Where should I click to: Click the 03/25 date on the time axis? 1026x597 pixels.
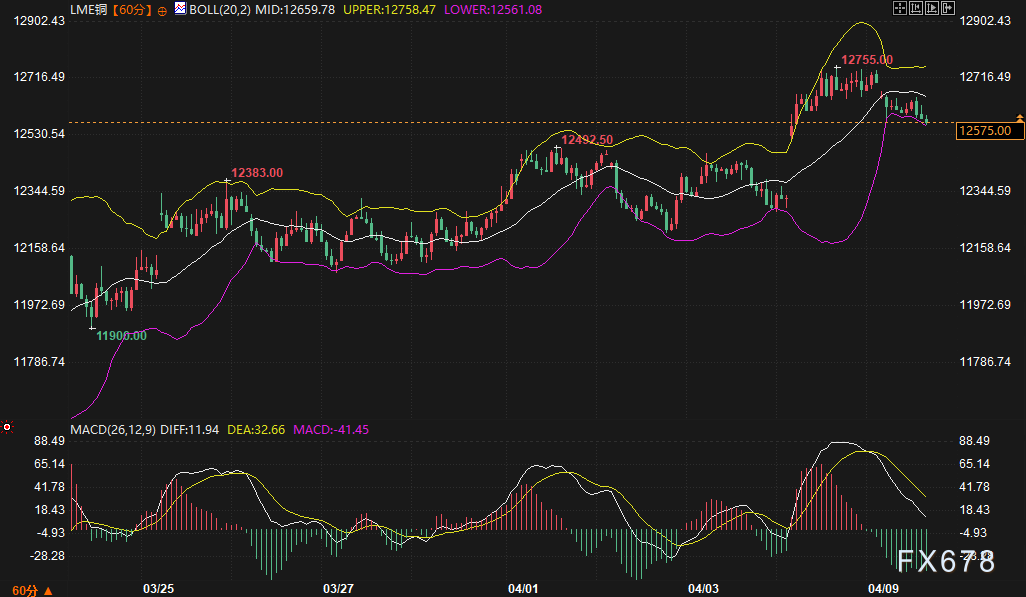(159, 587)
